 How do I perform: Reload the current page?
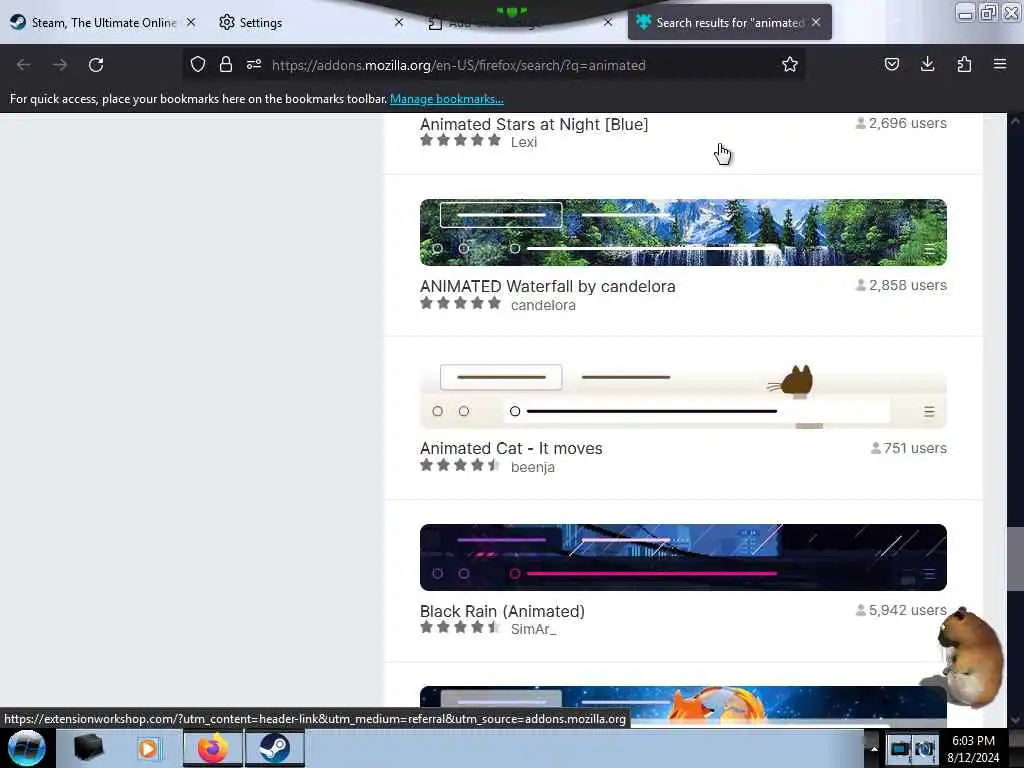[x=96, y=65]
